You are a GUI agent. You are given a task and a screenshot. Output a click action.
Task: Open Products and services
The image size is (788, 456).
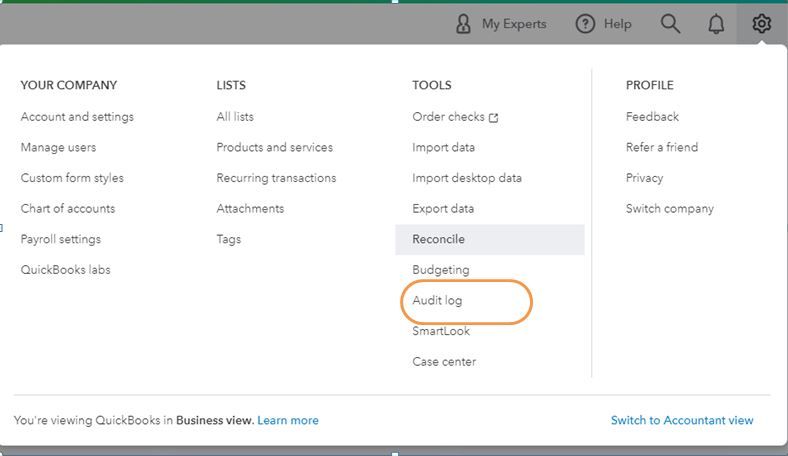pos(274,147)
